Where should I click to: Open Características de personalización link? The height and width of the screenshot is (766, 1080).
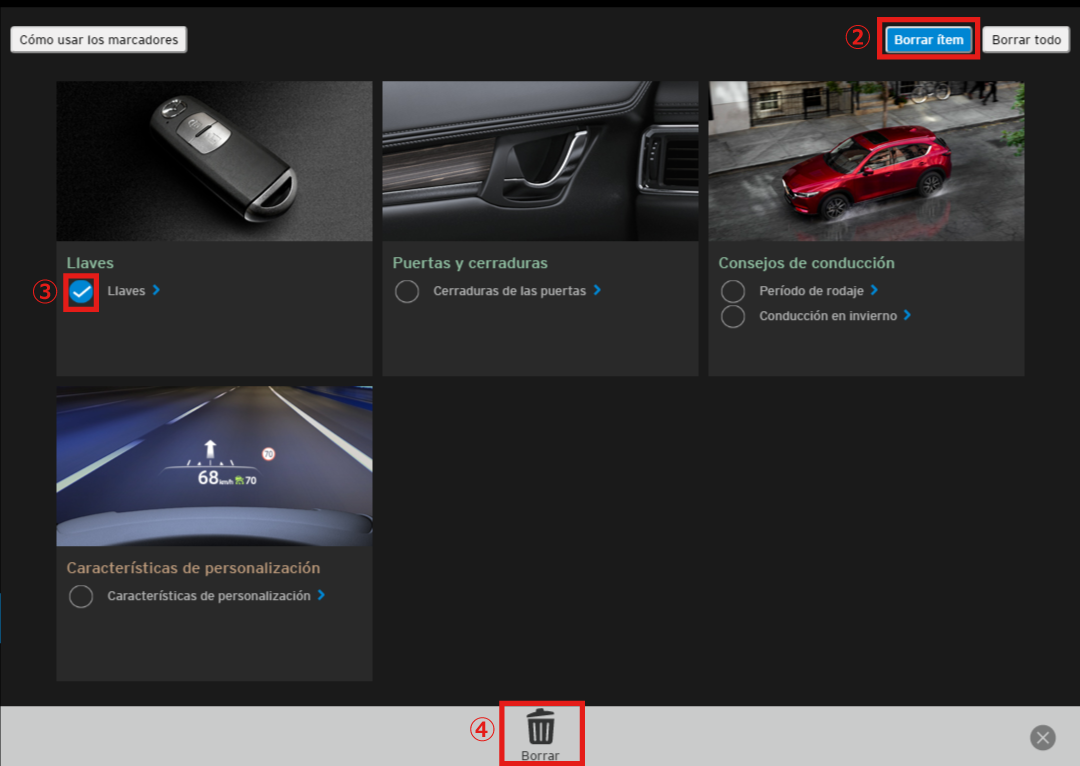[209, 595]
